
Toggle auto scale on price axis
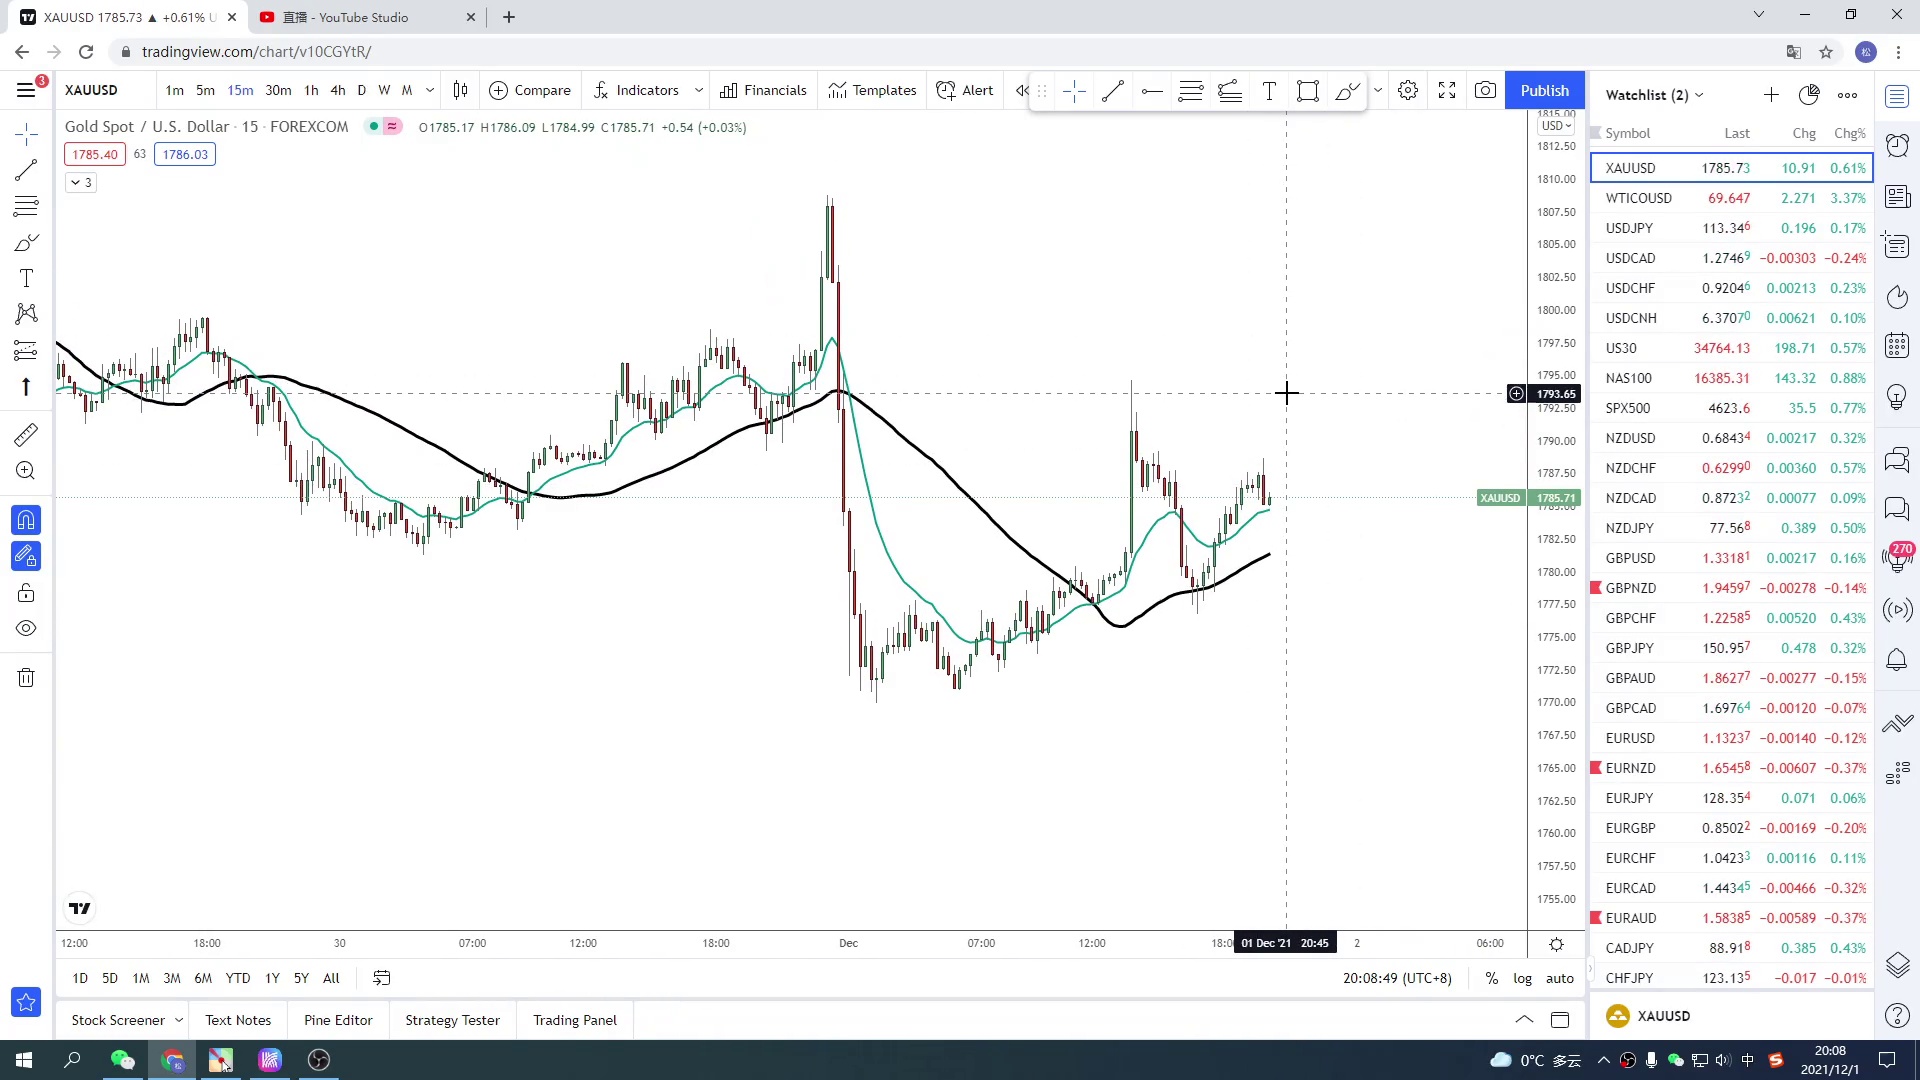1559,978
